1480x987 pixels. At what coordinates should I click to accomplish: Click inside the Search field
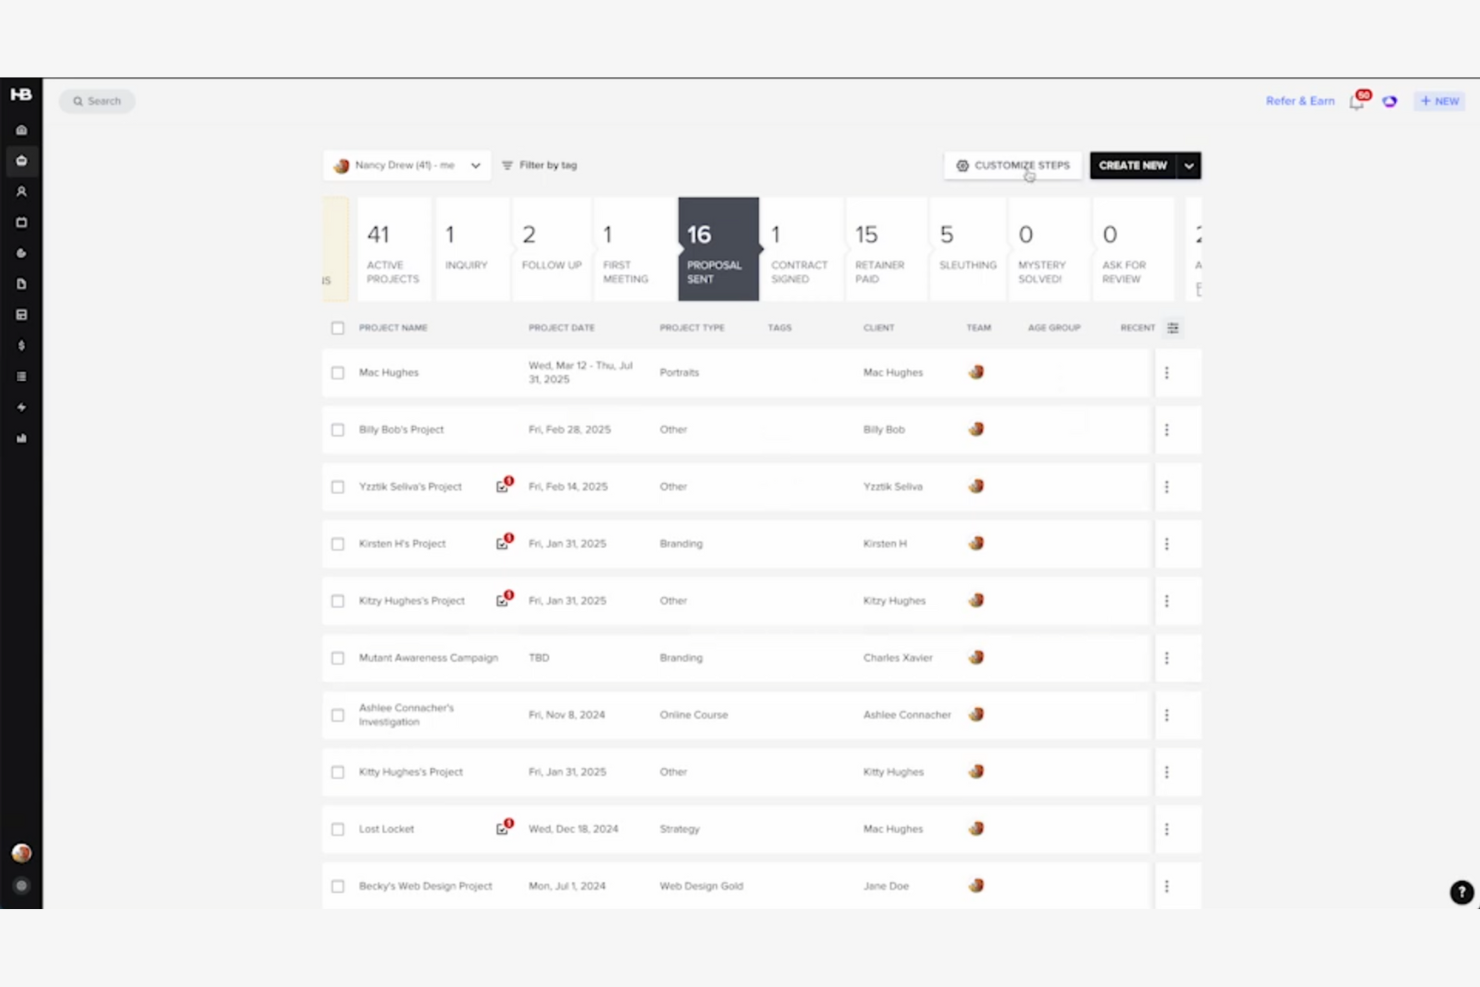tap(97, 101)
